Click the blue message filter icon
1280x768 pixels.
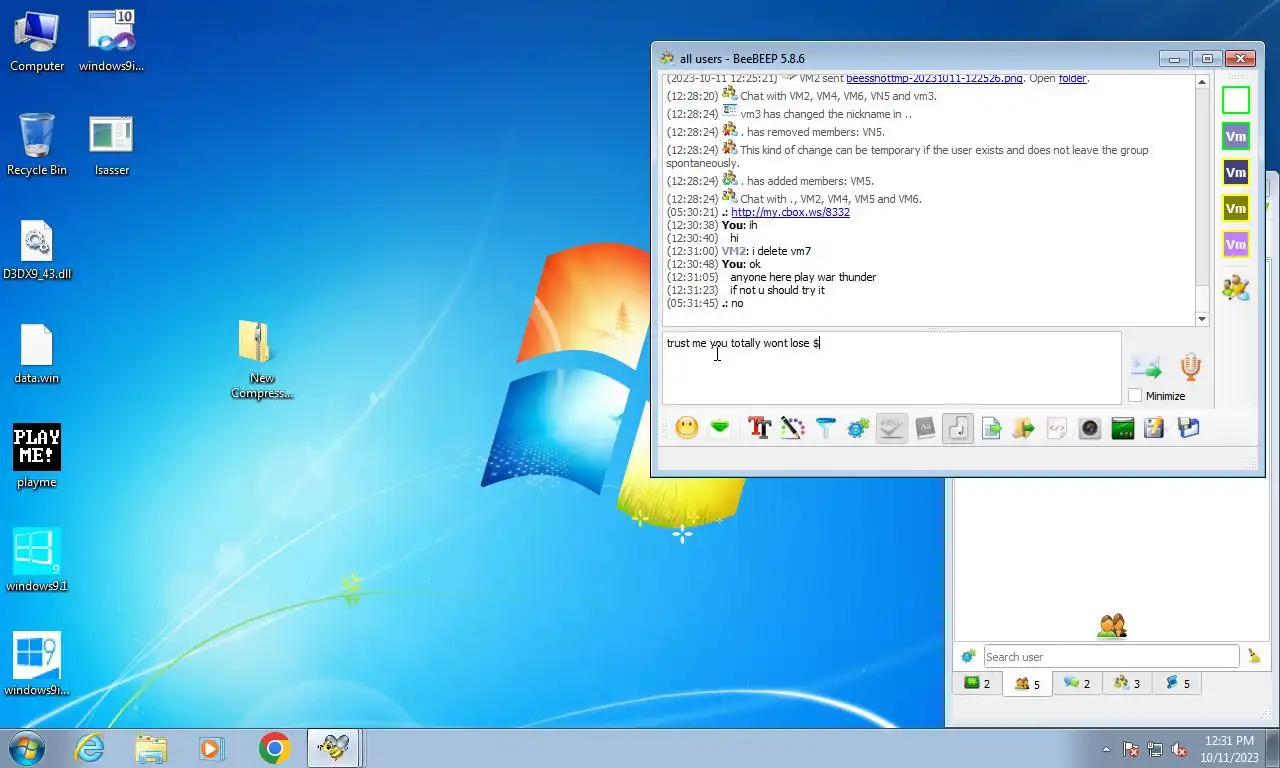click(825, 428)
